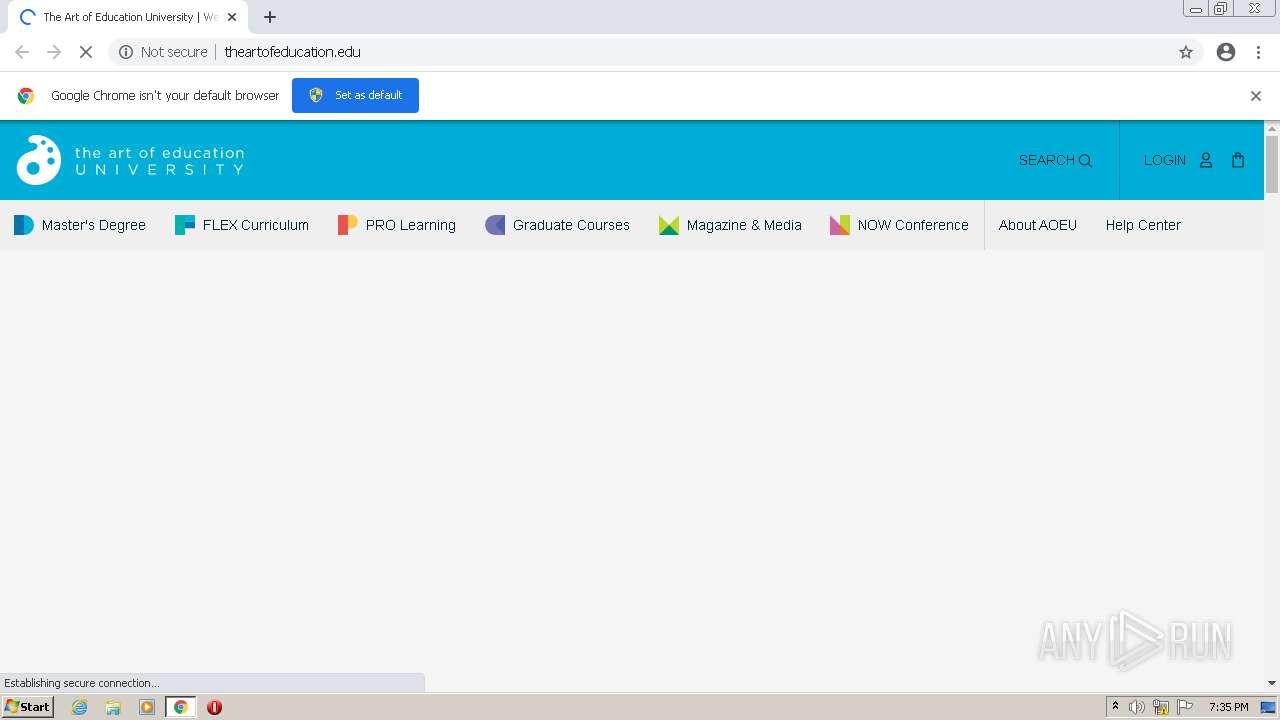Click the user account silhouette icon
Screen dimensions: 1280x720
coord(1206,160)
